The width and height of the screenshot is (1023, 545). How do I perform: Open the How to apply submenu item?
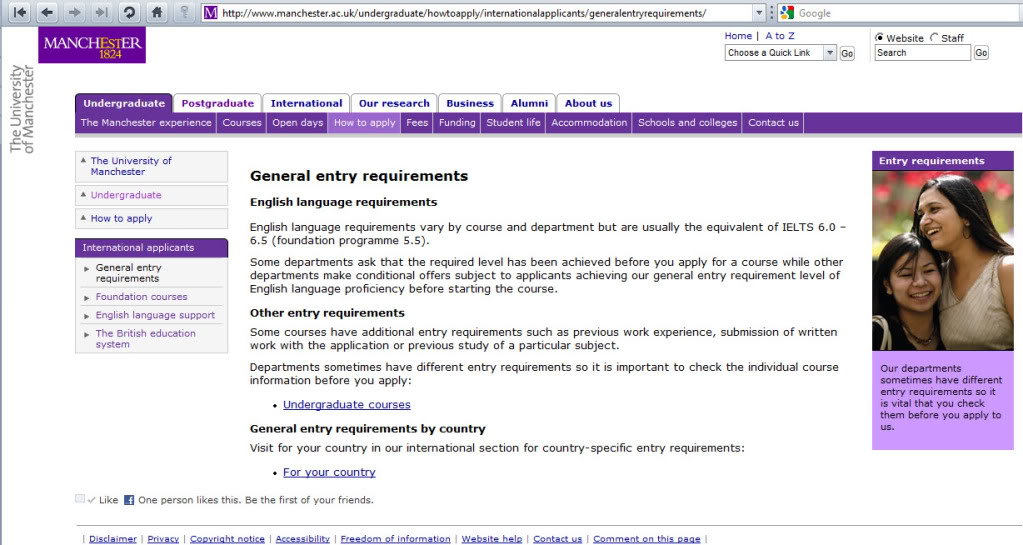tap(365, 123)
